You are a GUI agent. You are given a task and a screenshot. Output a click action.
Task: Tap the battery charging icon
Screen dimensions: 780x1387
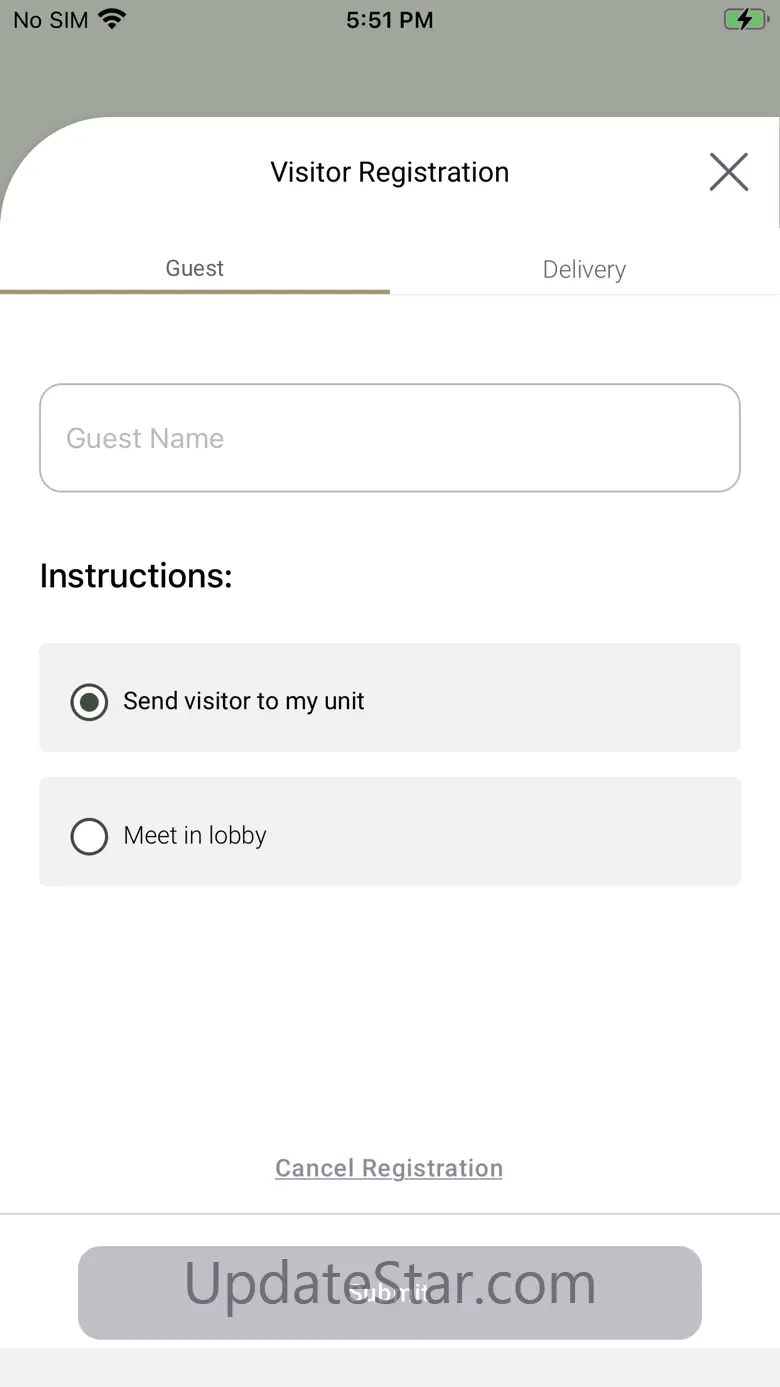744,19
